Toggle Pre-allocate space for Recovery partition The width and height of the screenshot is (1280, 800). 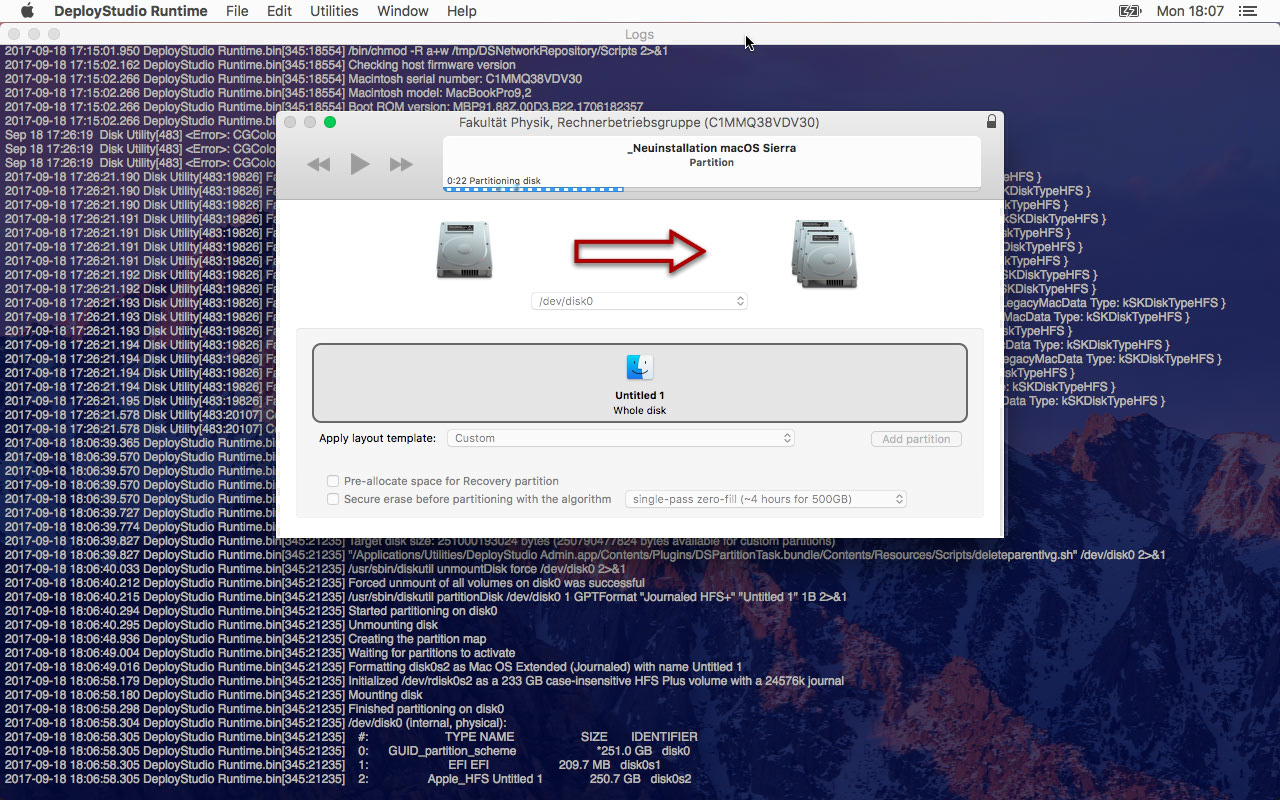(334, 481)
